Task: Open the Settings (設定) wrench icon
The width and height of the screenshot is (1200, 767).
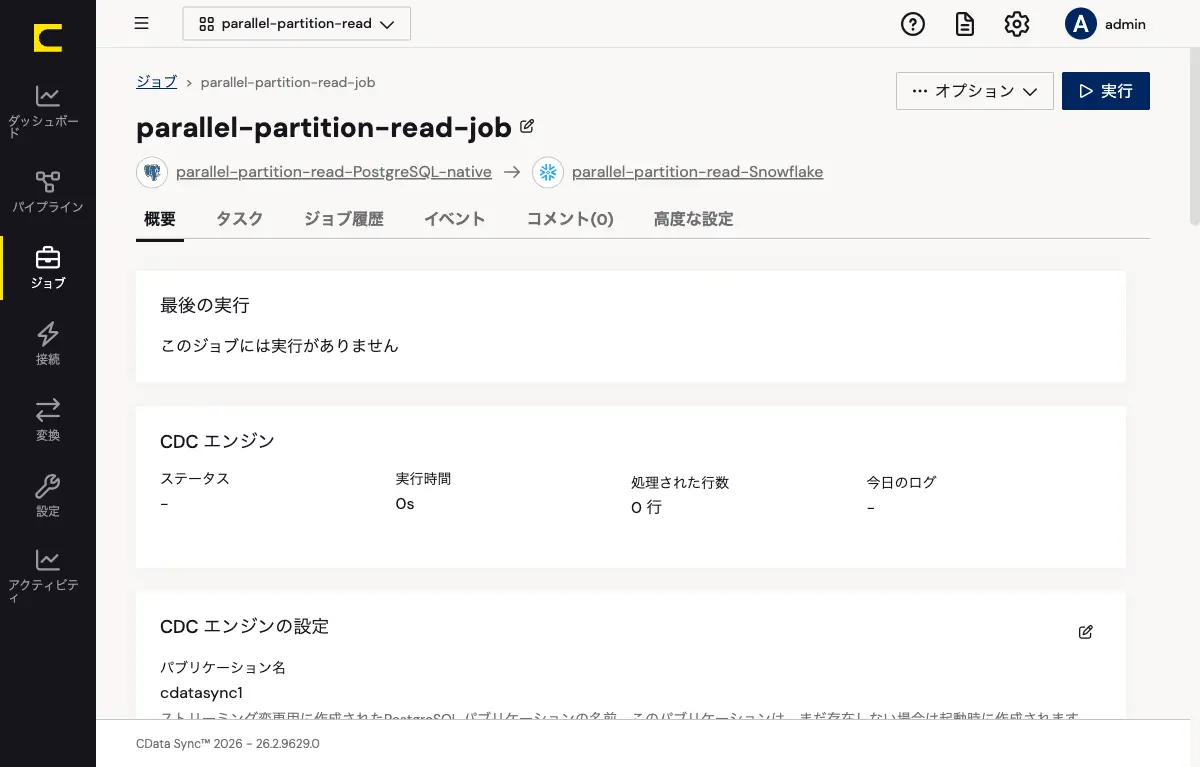Action: (48, 486)
